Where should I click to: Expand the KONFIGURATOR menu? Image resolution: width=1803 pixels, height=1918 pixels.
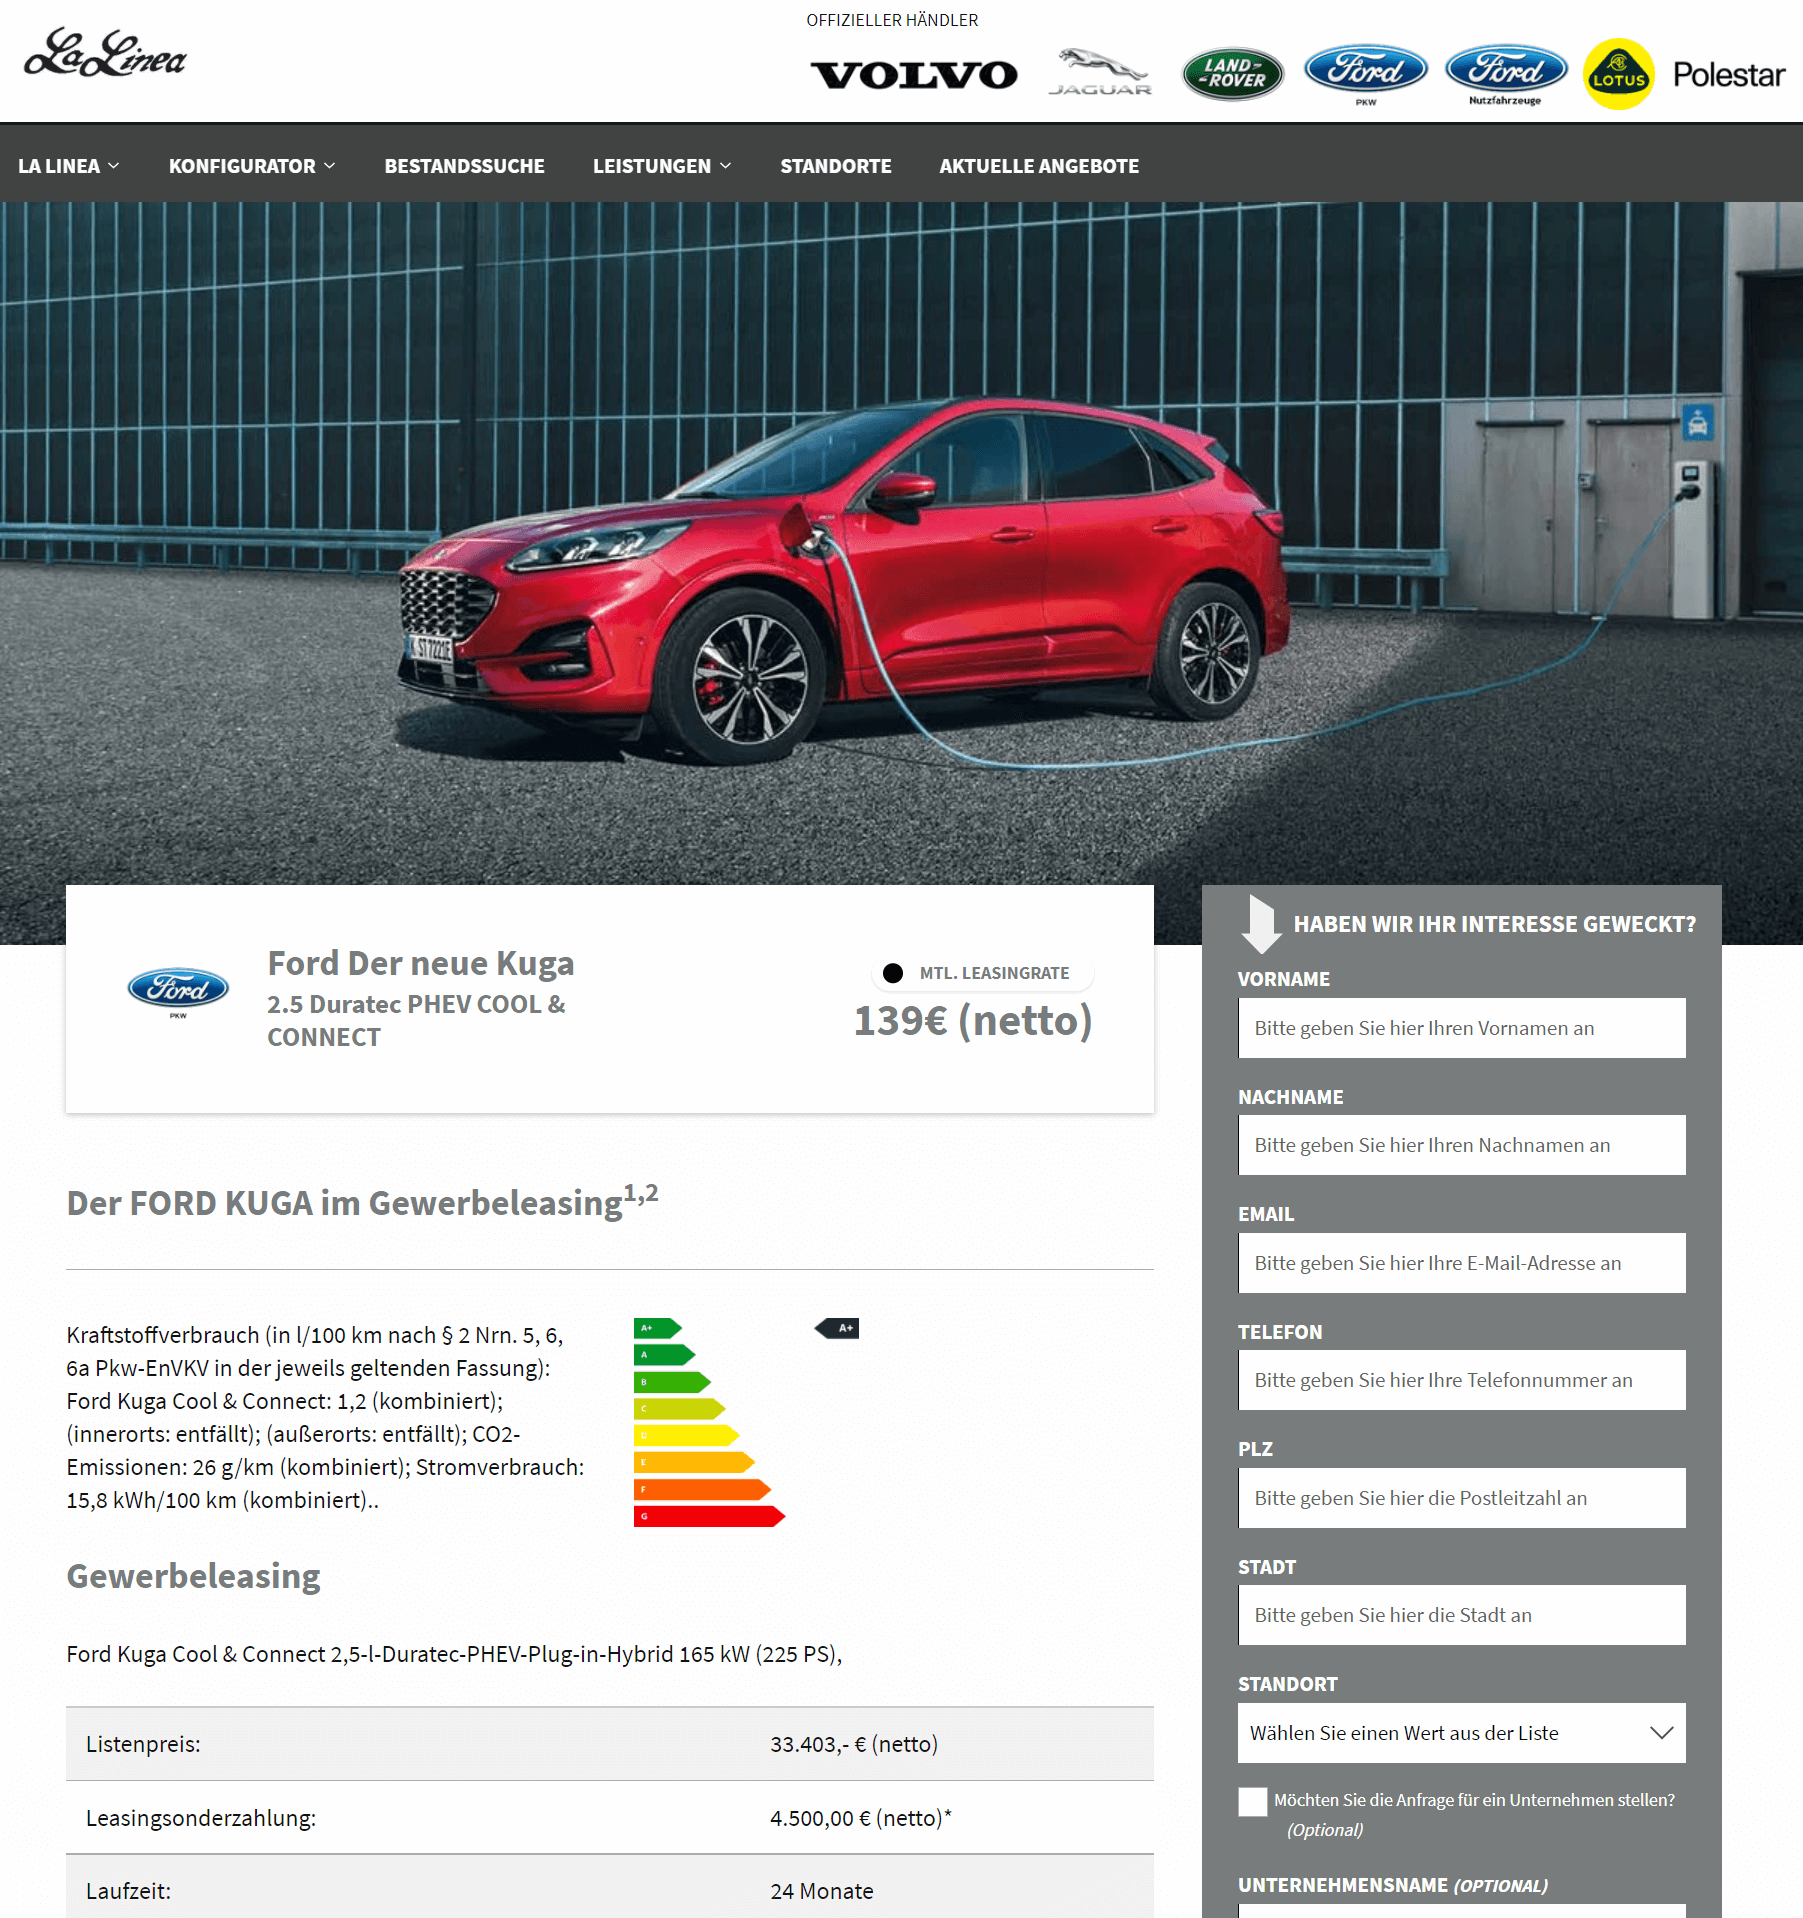[x=252, y=166]
